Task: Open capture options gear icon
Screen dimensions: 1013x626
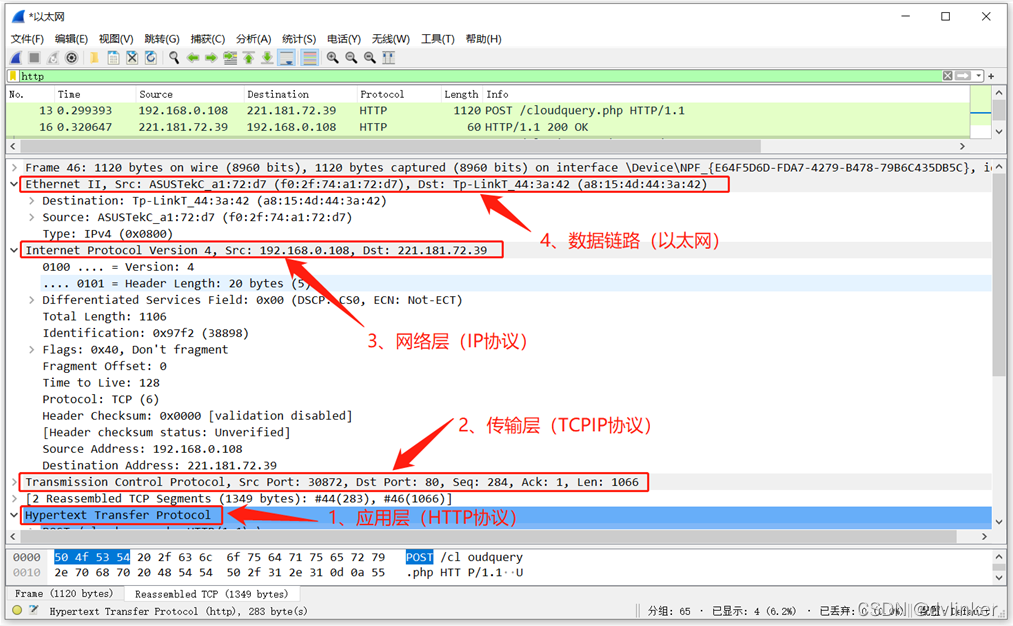Action: (x=72, y=58)
